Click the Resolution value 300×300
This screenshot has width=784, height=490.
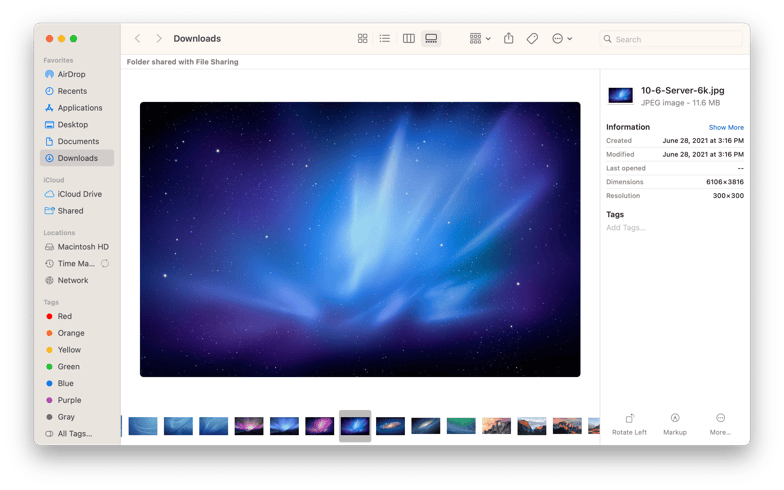coord(728,196)
